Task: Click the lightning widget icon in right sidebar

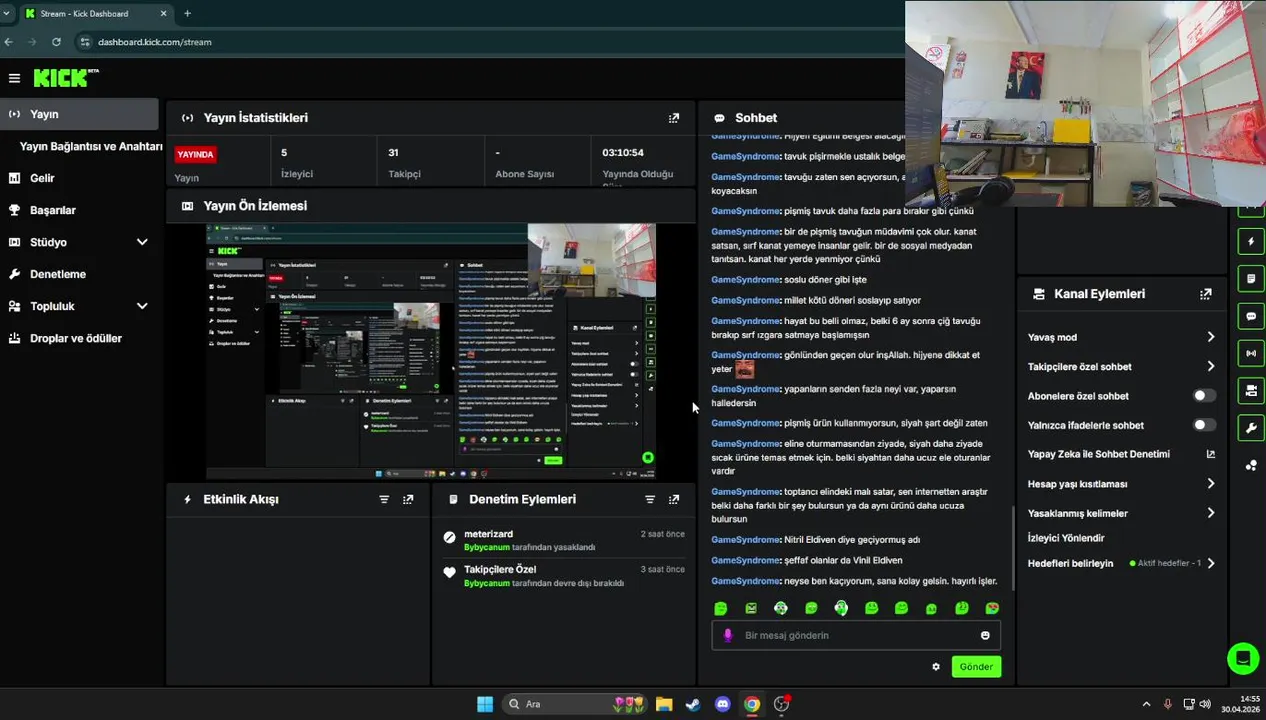Action: pyautogui.click(x=1251, y=242)
